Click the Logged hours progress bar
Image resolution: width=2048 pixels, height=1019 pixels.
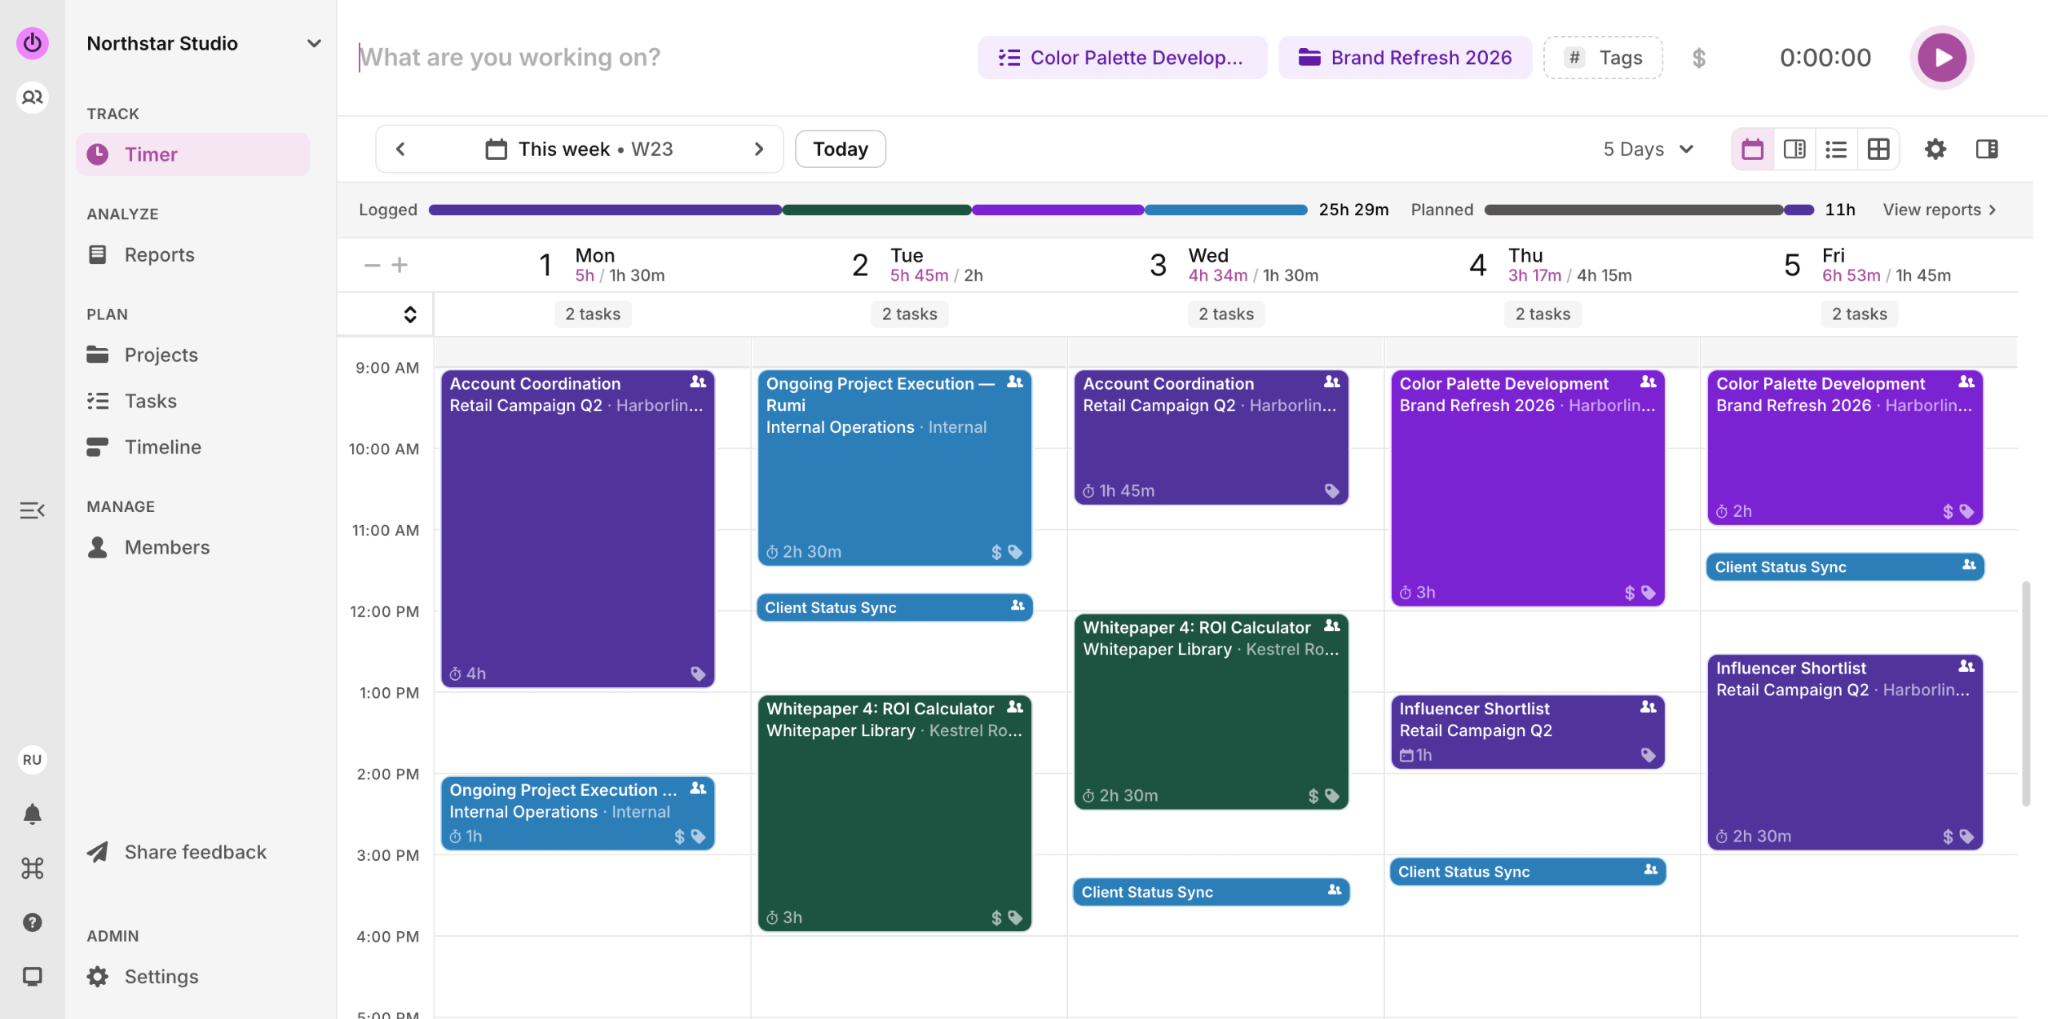(868, 209)
